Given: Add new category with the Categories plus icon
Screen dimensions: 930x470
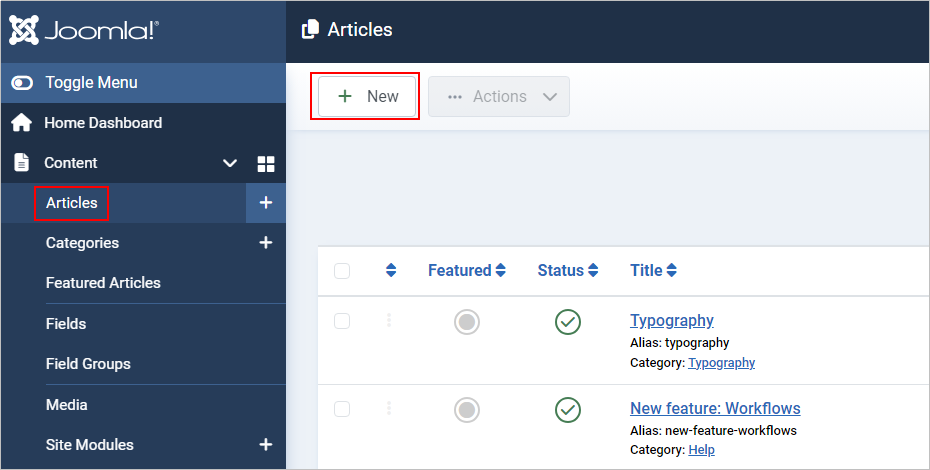Looking at the screenshot, I should tap(266, 242).
